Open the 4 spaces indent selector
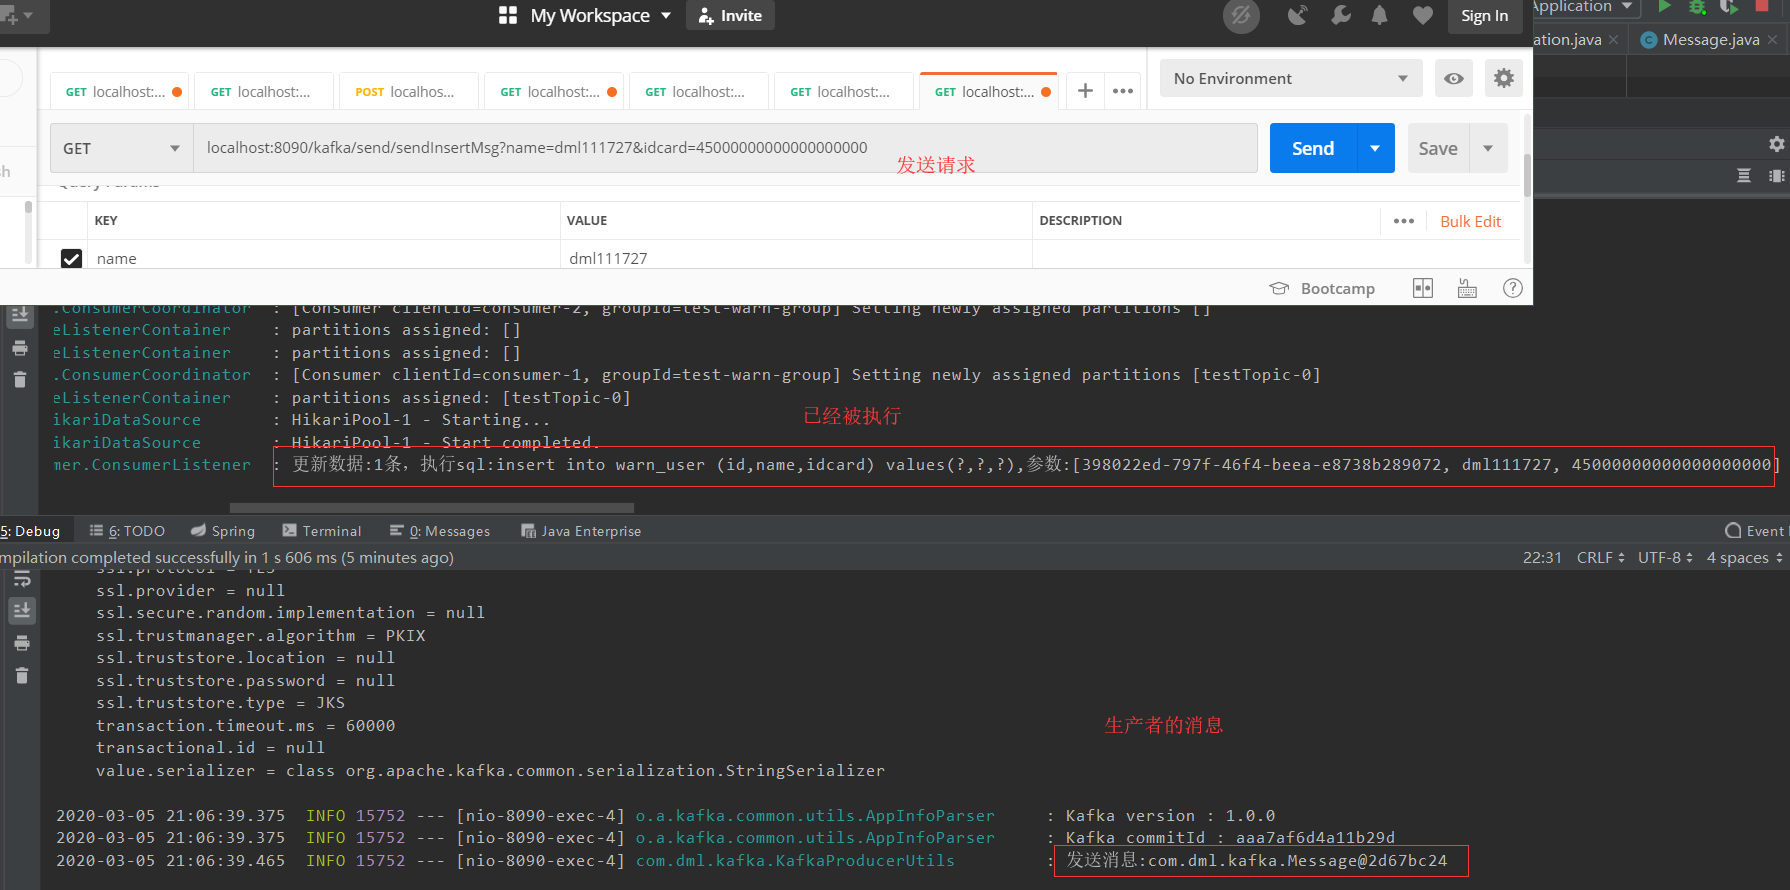The height and width of the screenshot is (890, 1790). click(x=1744, y=558)
